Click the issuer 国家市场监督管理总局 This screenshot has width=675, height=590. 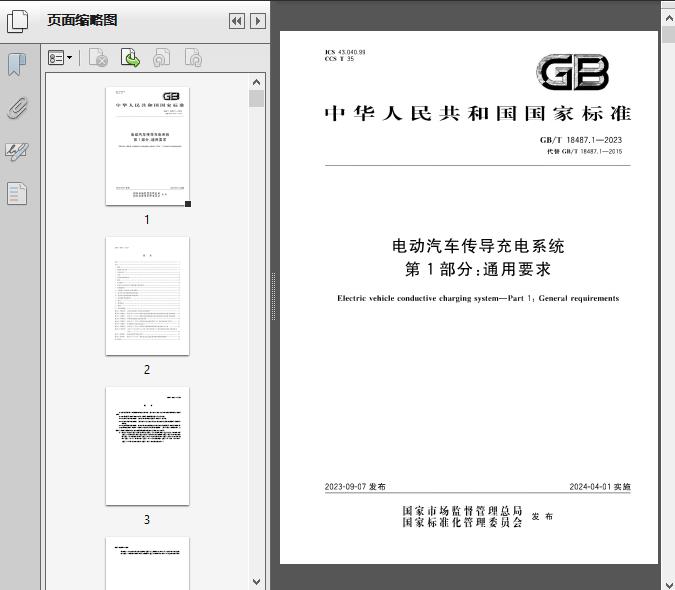pyautogui.click(x=462, y=511)
